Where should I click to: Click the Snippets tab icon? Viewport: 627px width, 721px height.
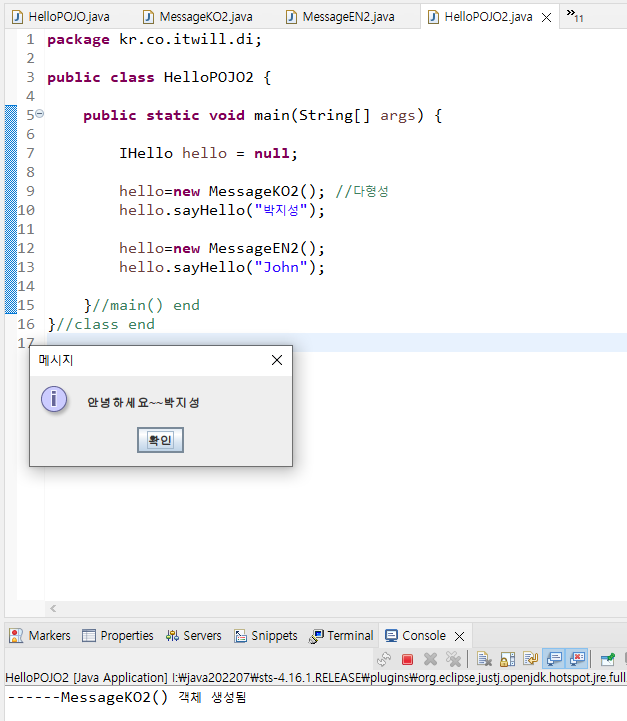(240, 636)
